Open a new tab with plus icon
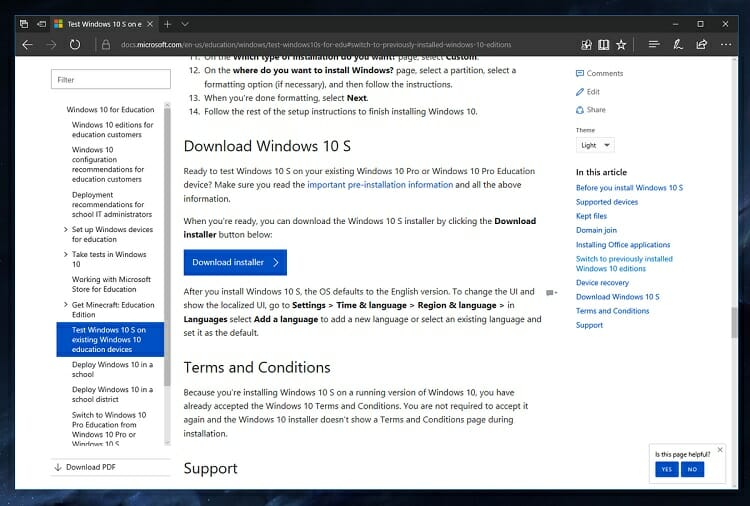Screen dimensions: 750x506 [167, 24]
